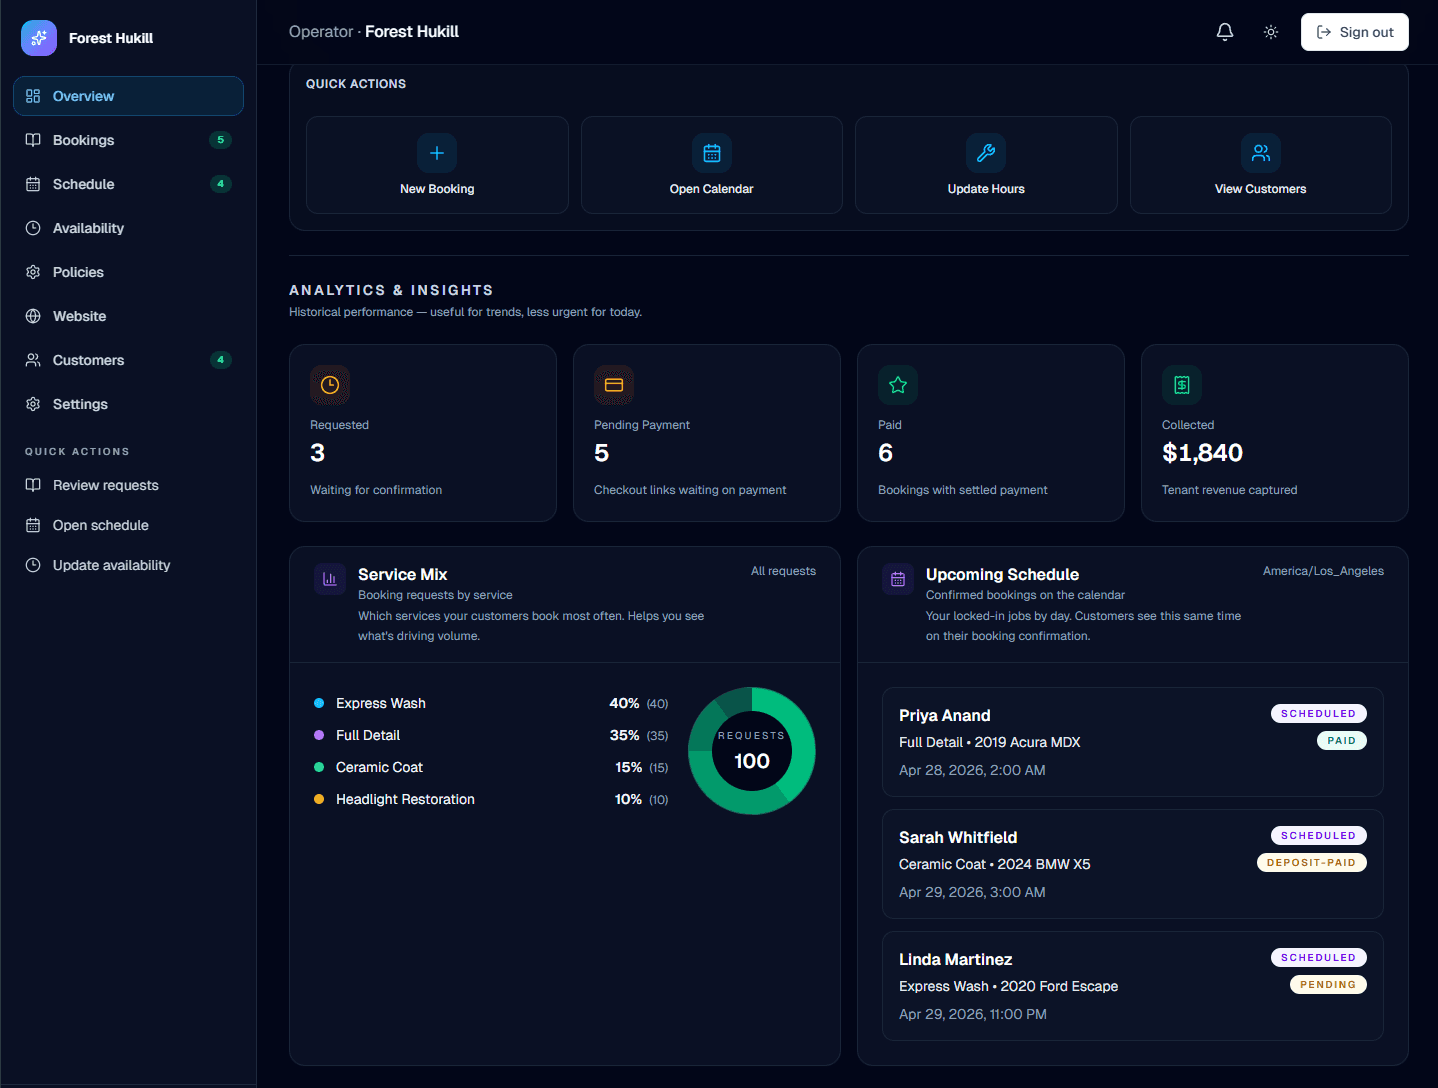Screen dimensions: 1438x1088
Task: Click the Sign out button
Action: click(x=1355, y=32)
